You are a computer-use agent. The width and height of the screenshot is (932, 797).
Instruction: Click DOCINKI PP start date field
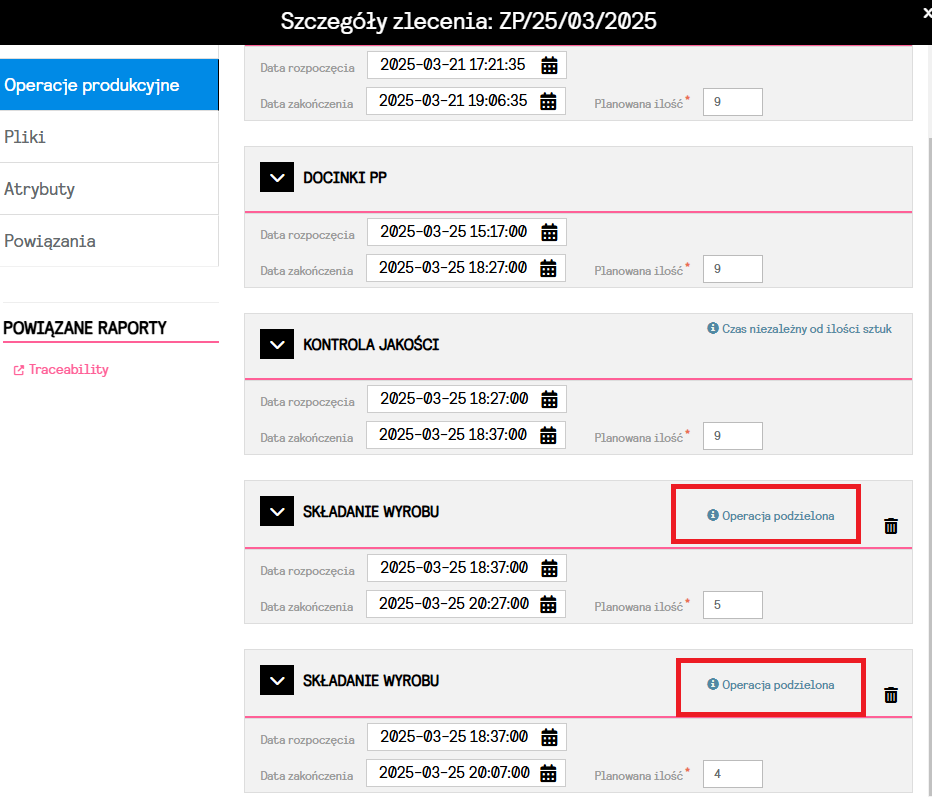(x=453, y=233)
